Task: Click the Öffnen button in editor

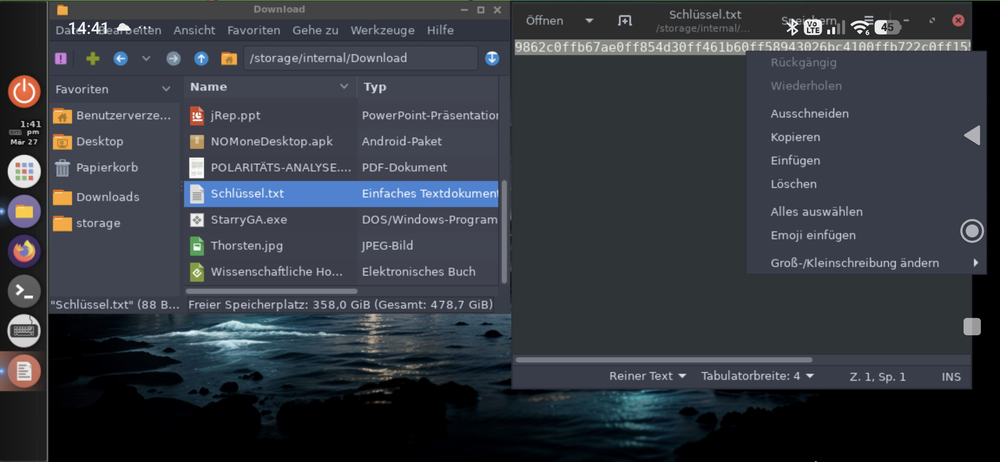Action: [545, 21]
